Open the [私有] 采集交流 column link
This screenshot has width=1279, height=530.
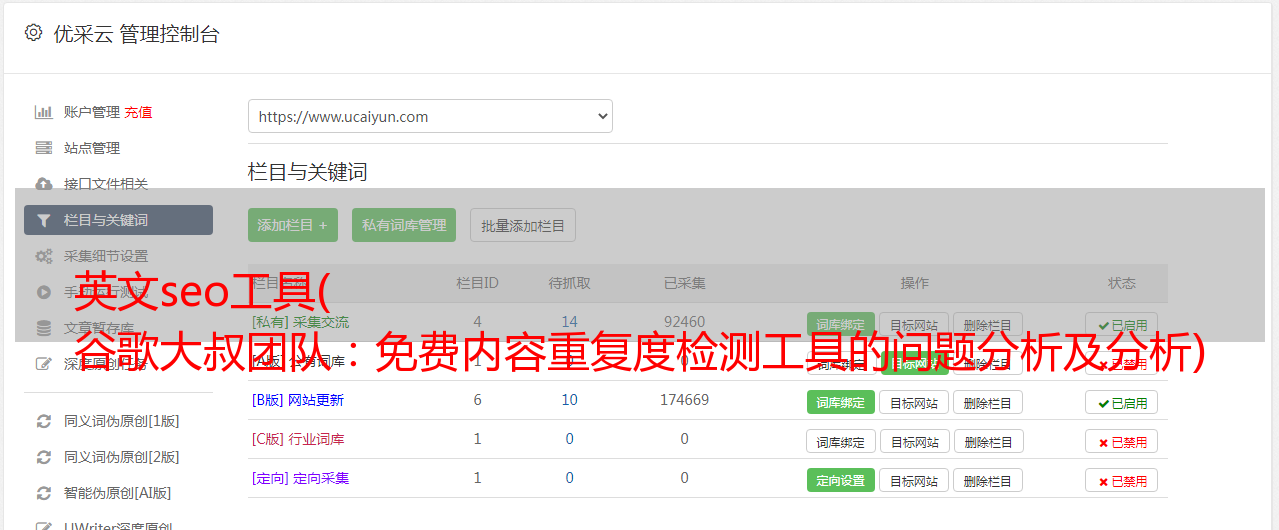[x=301, y=322]
